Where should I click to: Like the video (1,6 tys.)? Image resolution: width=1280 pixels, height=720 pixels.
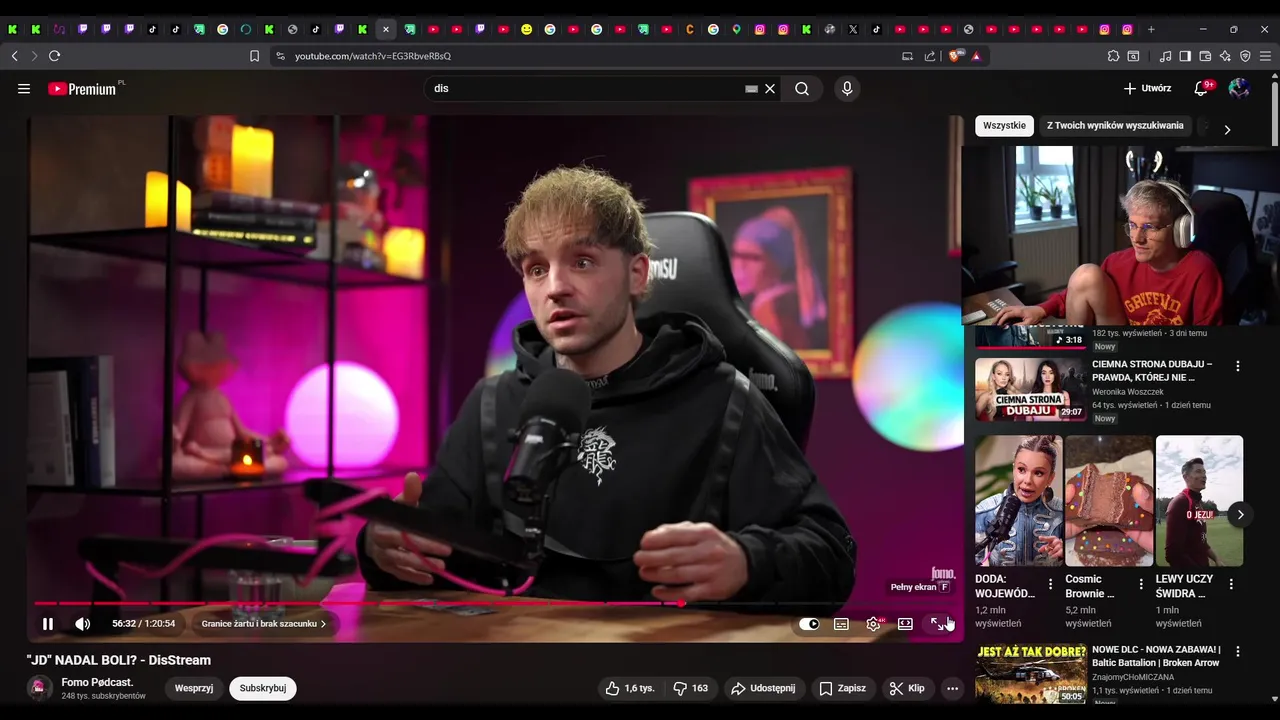click(x=630, y=688)
